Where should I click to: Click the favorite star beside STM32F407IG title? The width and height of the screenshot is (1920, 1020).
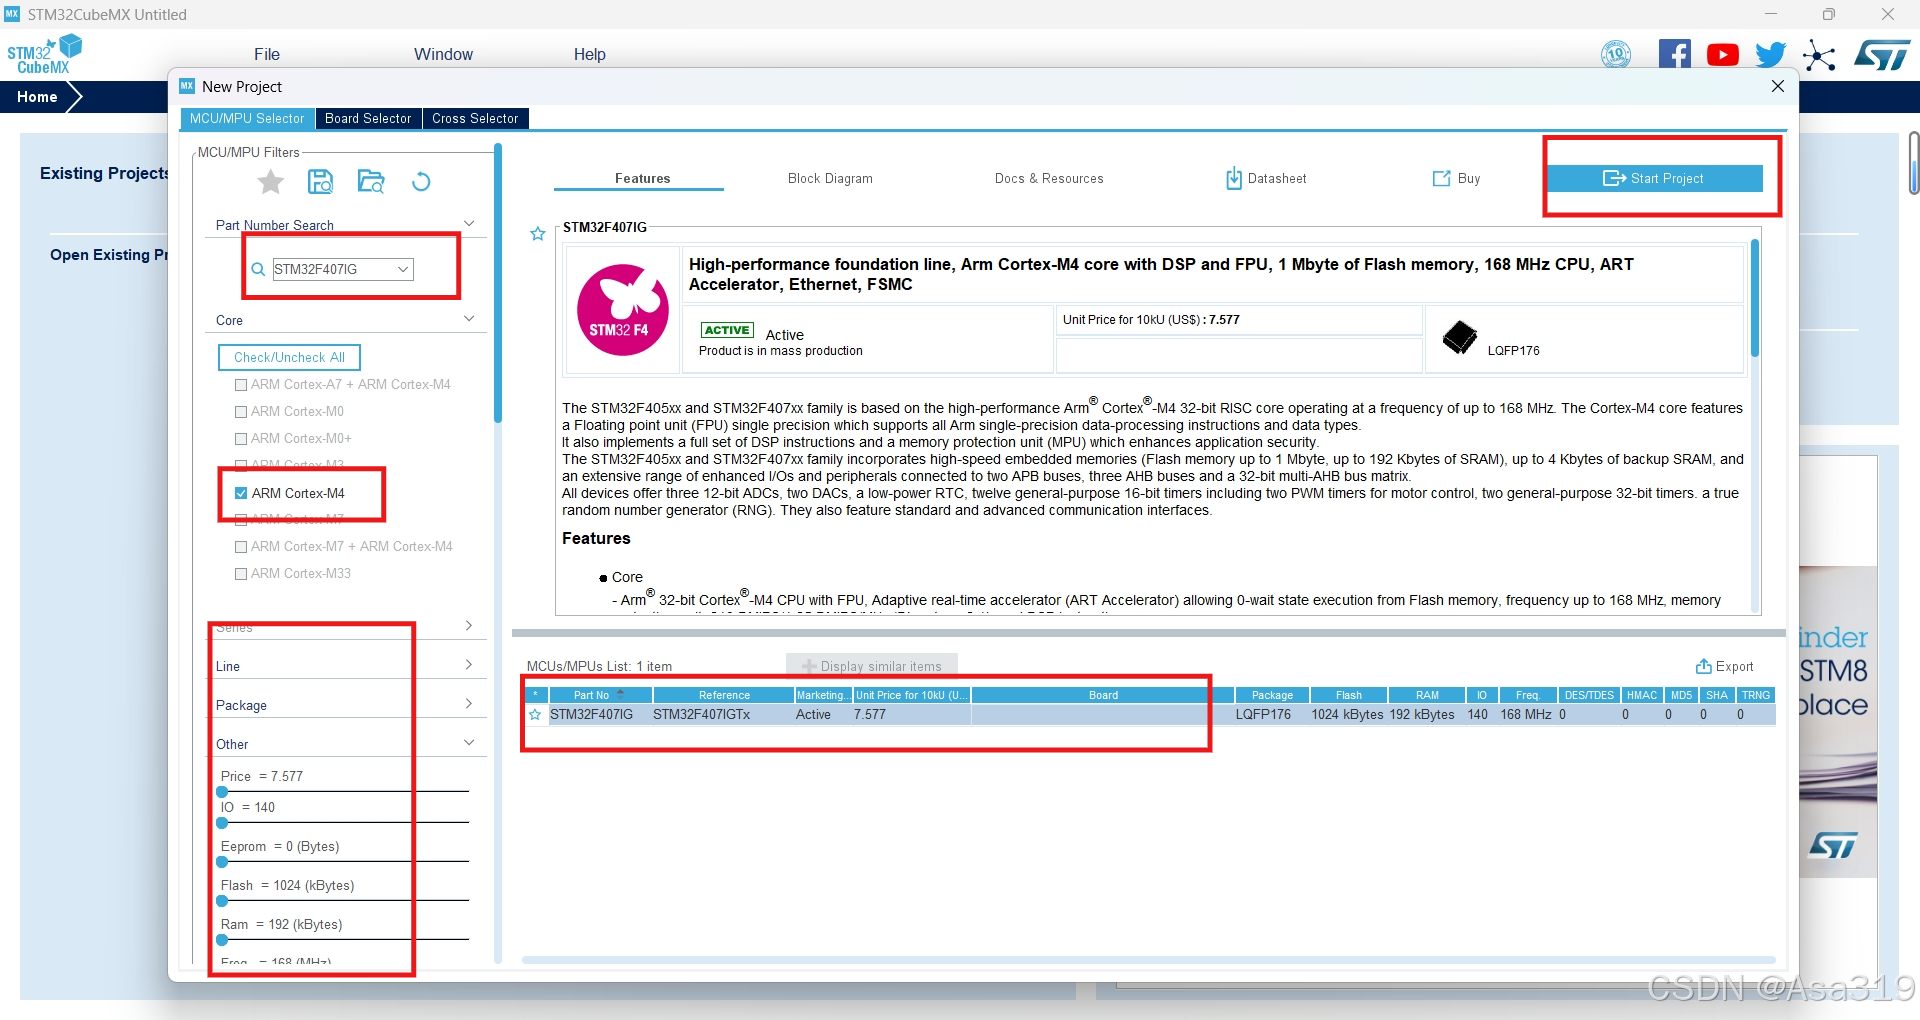(538, 234)
